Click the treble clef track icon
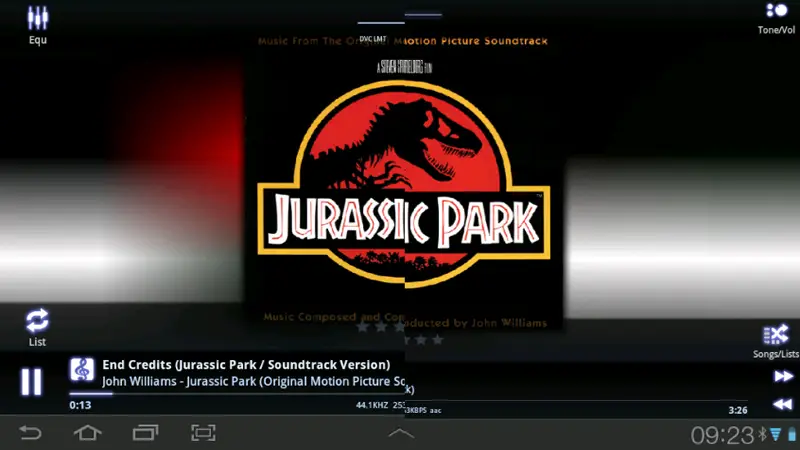The width and height of the screenshot is (800, 450). [x=82, y=369]
